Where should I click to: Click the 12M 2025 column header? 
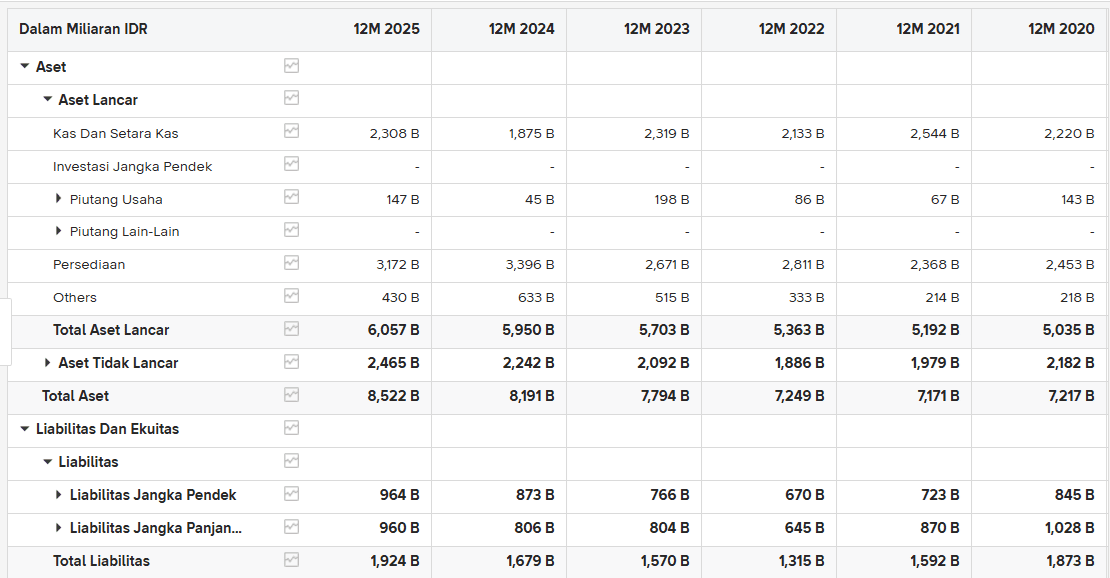(x=387, y=29)
